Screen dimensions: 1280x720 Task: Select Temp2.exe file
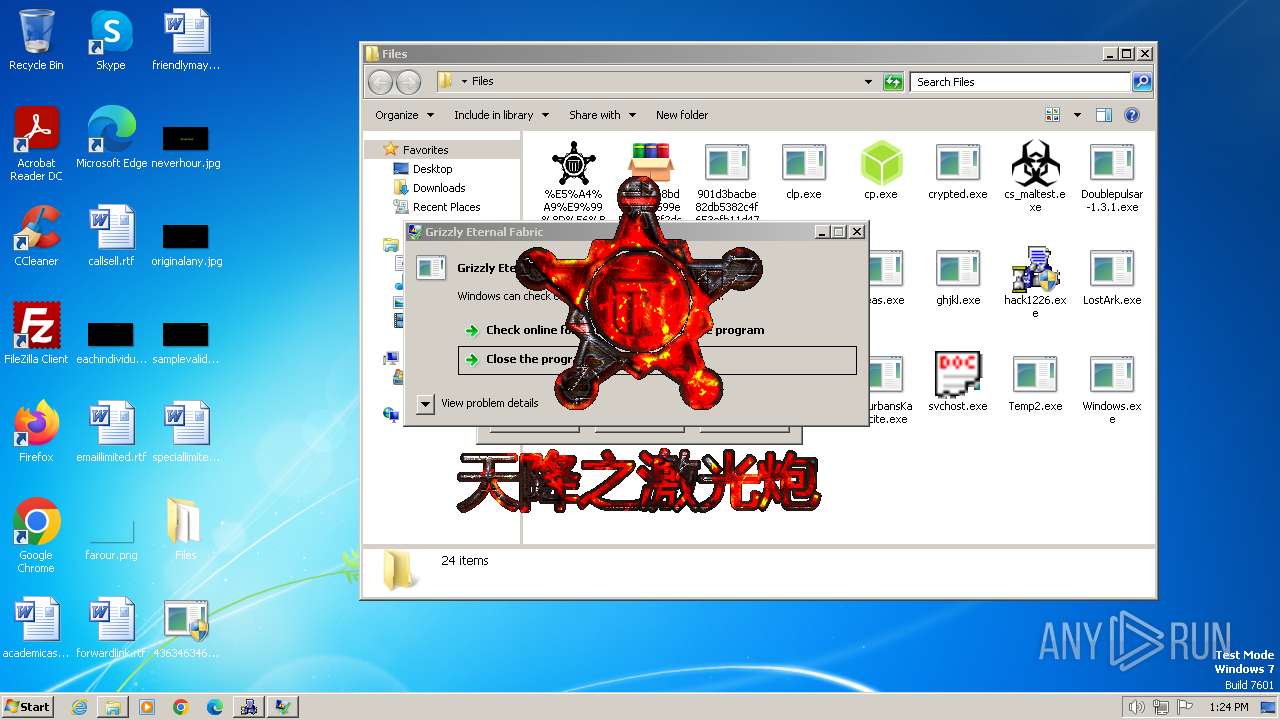pos(1035,382)
